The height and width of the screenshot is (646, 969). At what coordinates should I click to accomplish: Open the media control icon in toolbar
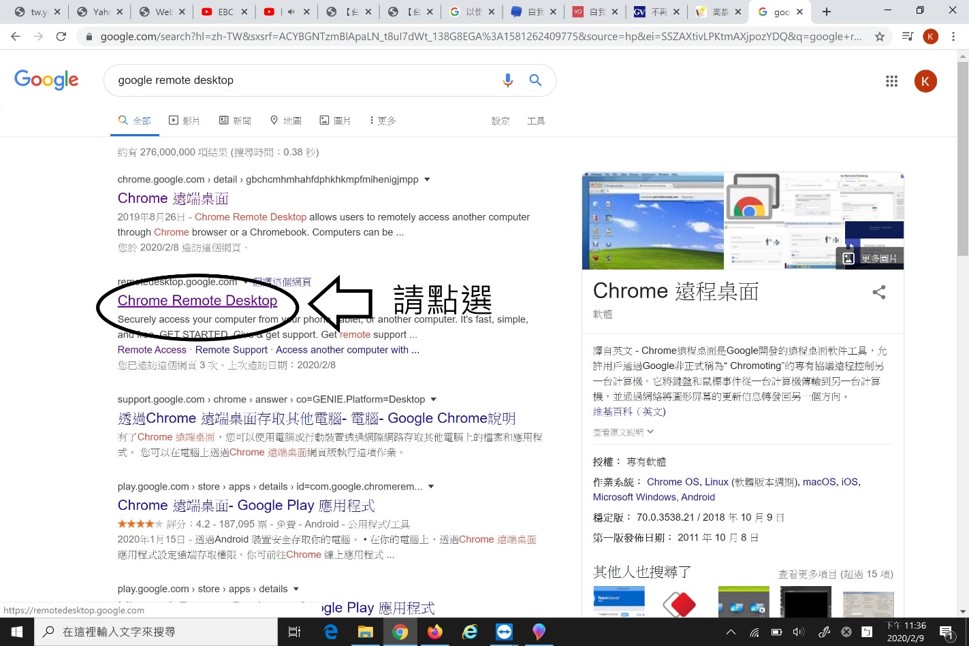point(907,36)
